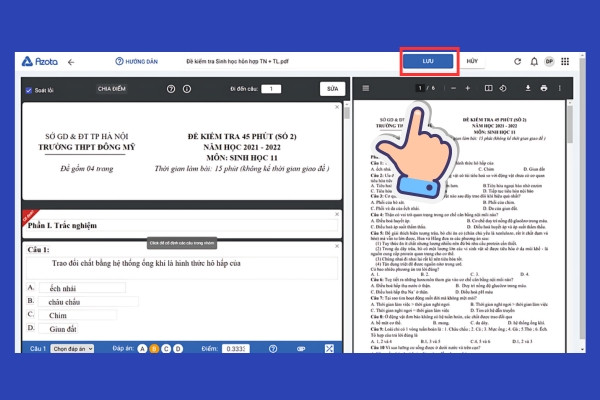Click the link icon in Câu 1 bar

(301, 349)
